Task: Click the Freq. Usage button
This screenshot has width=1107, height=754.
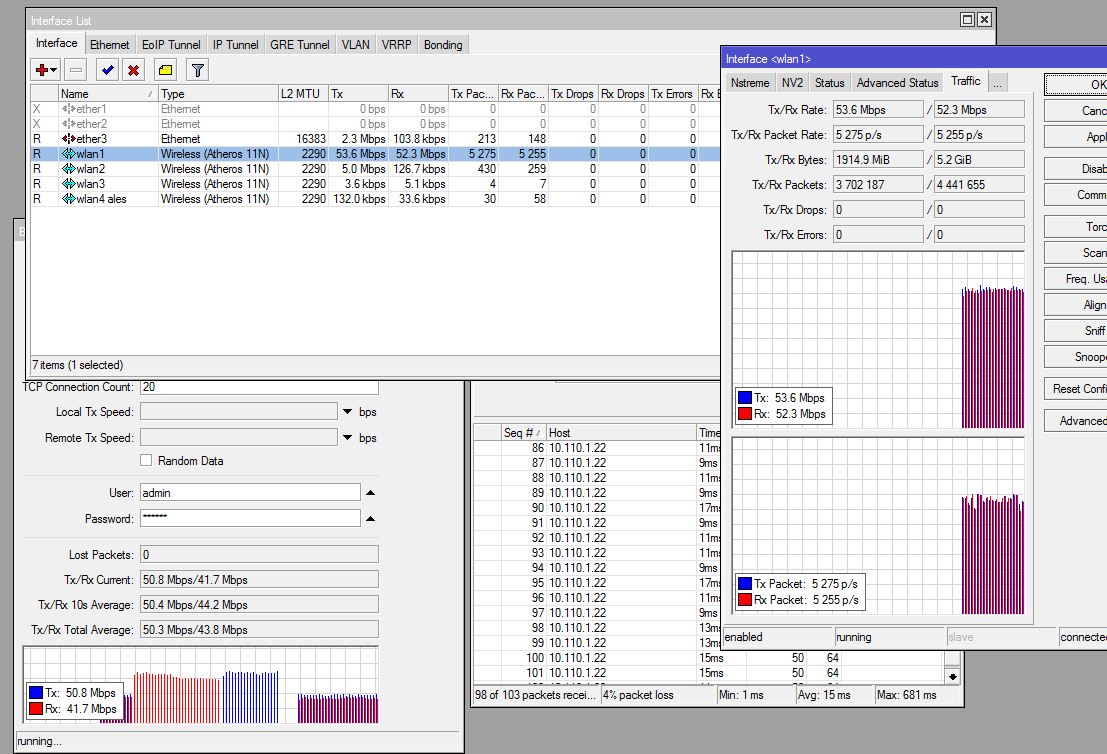Action: (1076, 279)
